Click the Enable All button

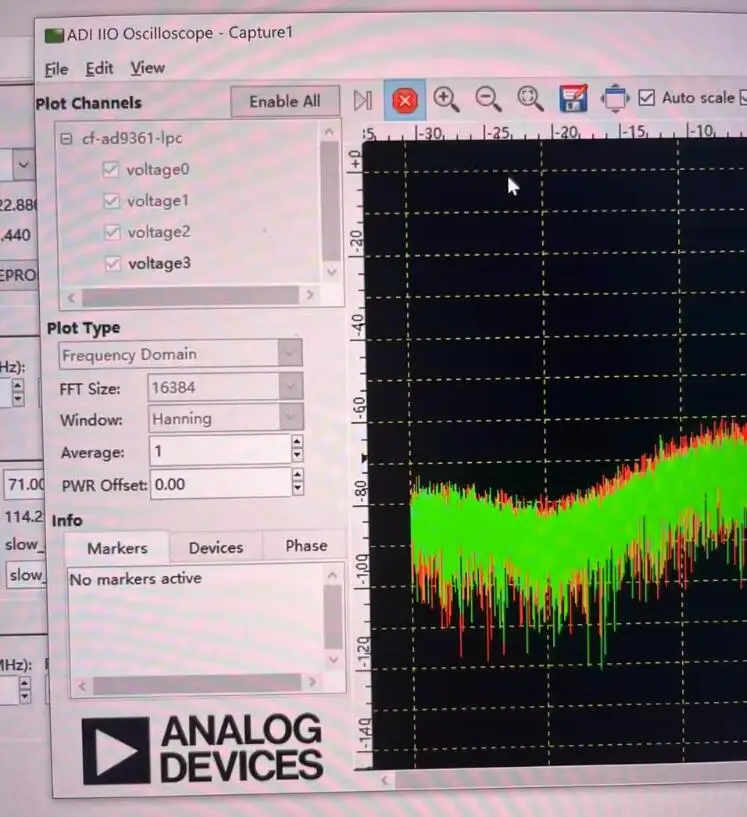285,102
